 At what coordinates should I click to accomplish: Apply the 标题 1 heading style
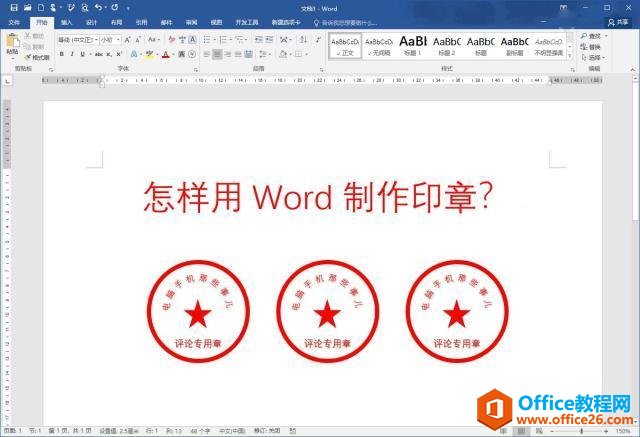[413, 46]
